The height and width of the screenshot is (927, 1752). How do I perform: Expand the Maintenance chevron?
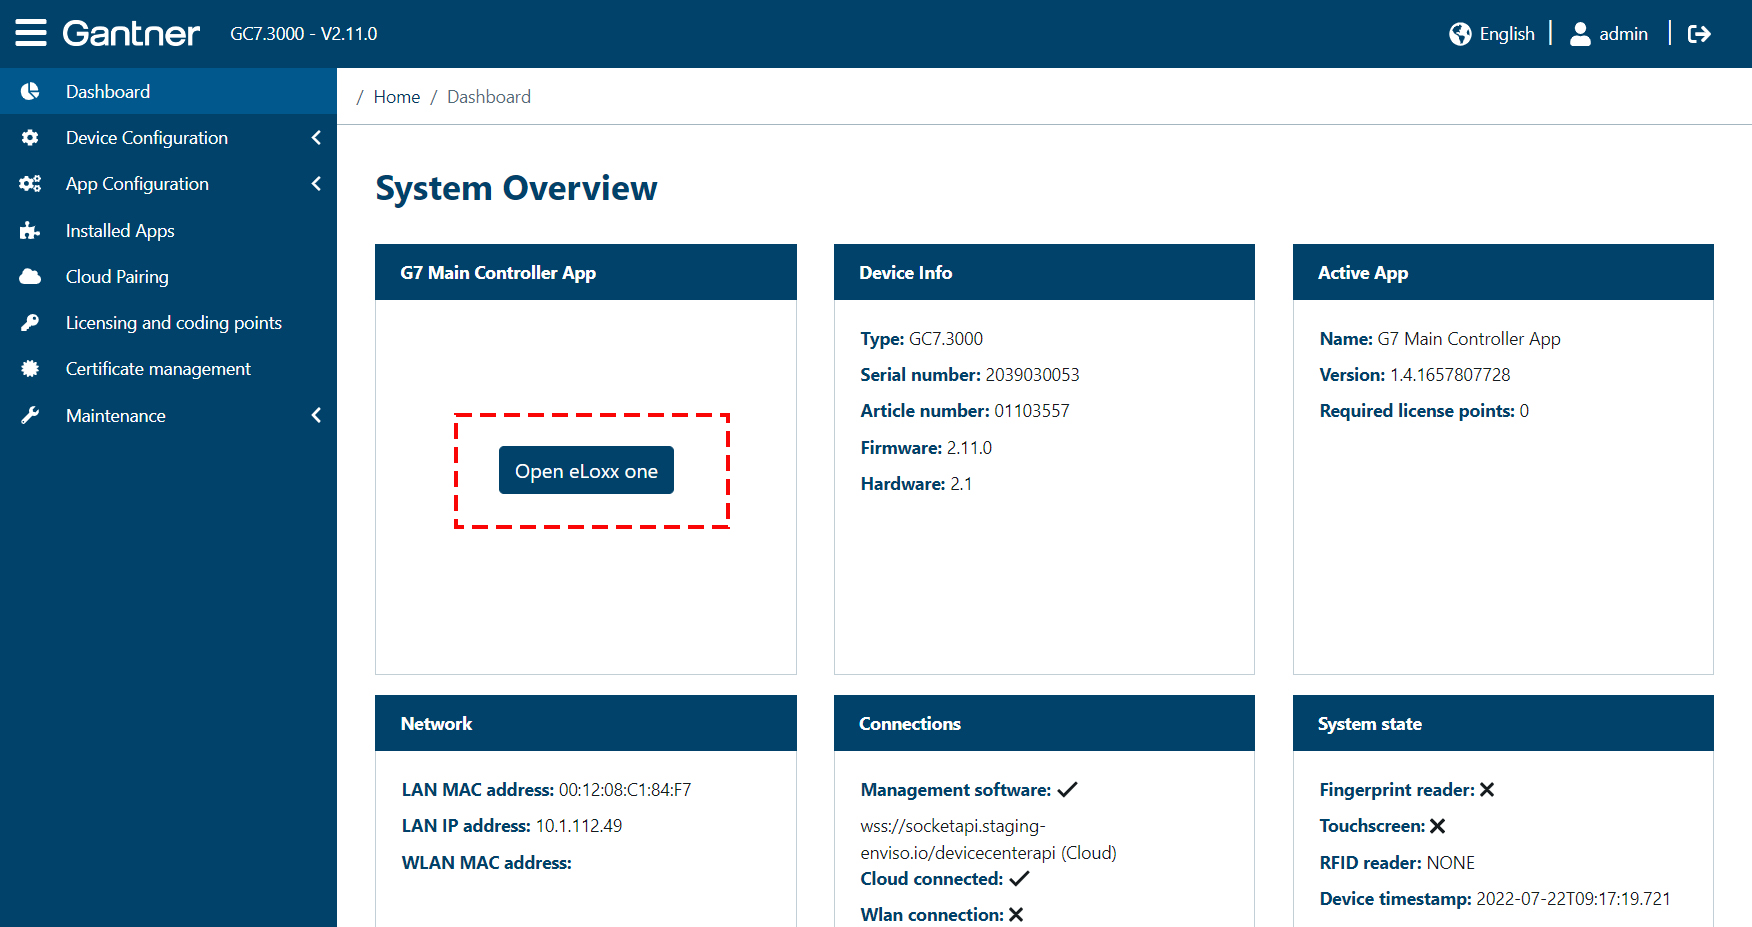(x=316, y=415)
